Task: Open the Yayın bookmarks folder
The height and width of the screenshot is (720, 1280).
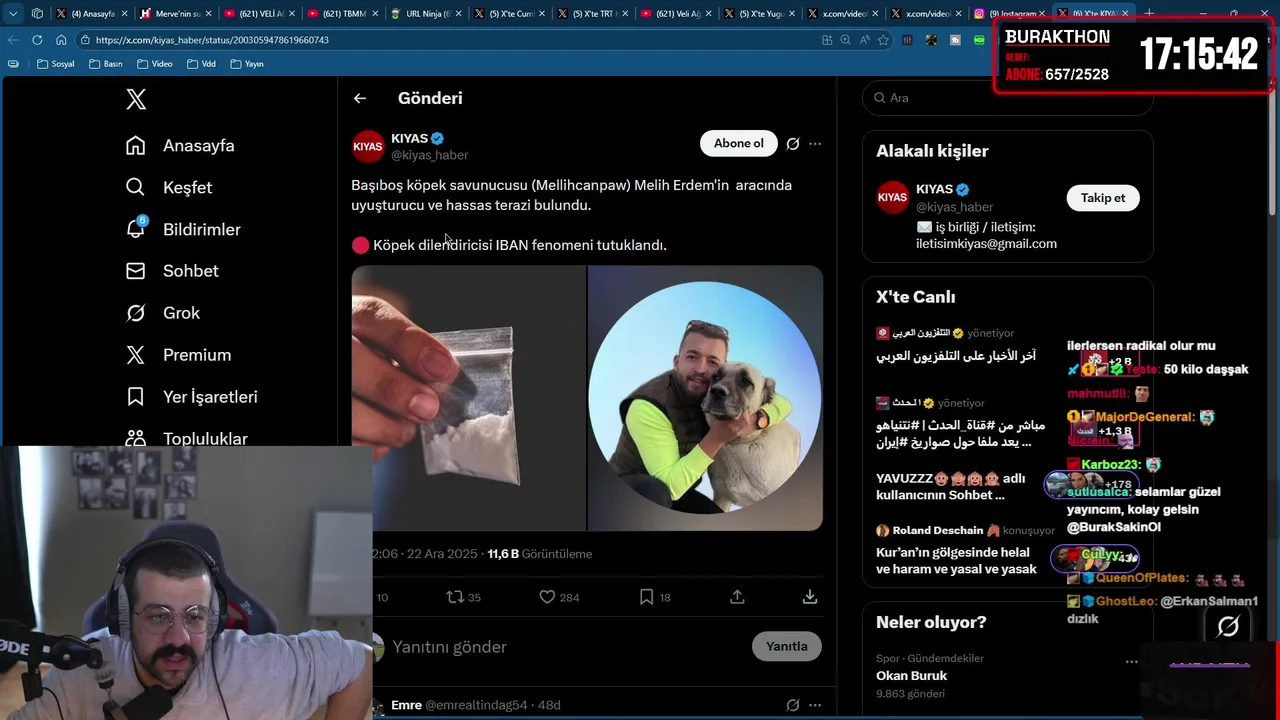Action: [x=247, y=64]
